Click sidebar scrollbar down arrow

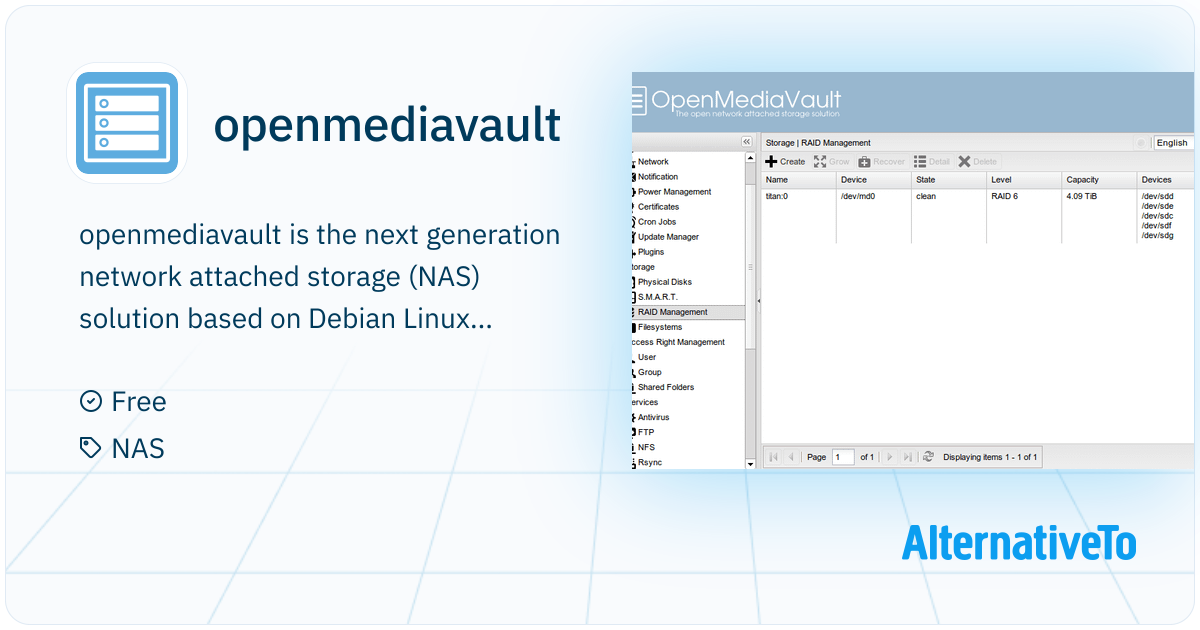pyautogui.click(x=751, y=464)
